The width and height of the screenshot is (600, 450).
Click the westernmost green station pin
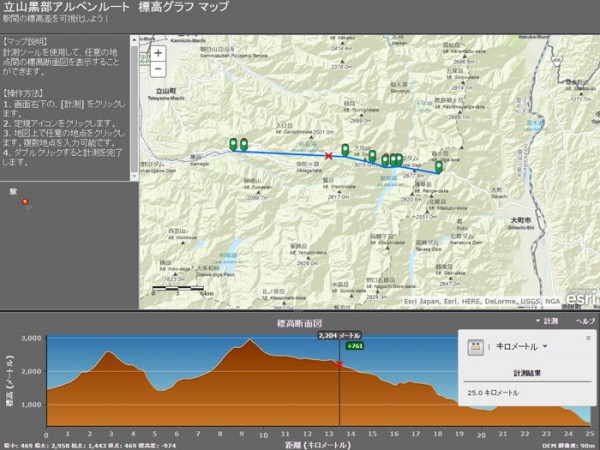[233, 144]
